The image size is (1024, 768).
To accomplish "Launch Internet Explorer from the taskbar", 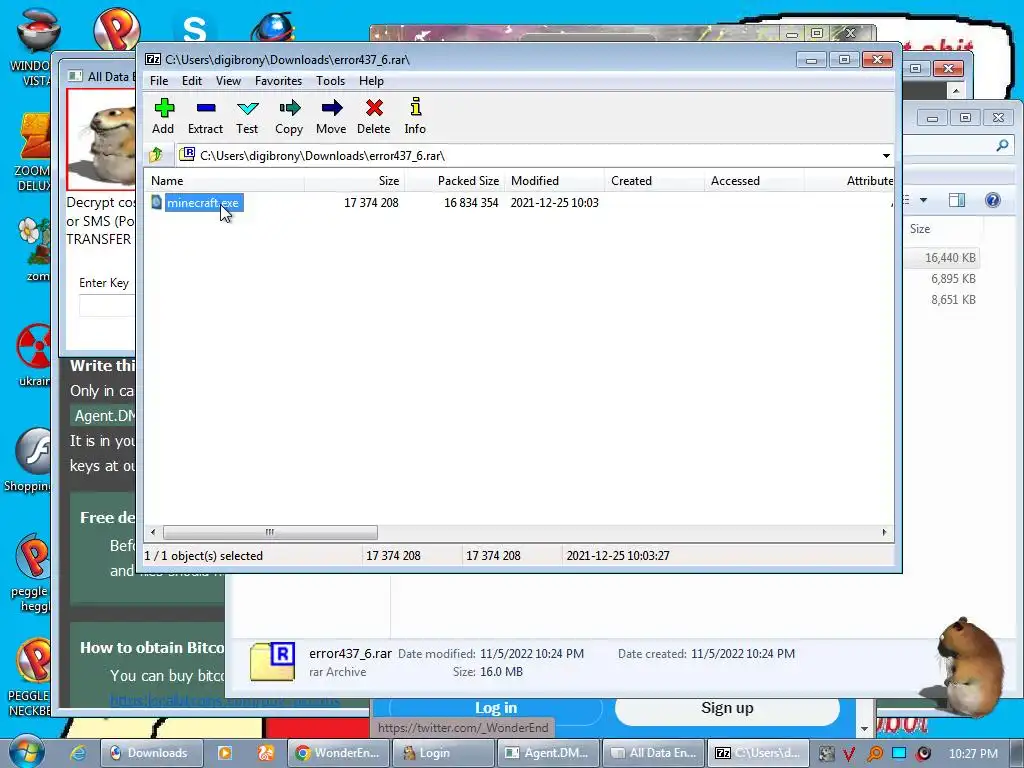I will pyautogui.click(x=78, y=753).
